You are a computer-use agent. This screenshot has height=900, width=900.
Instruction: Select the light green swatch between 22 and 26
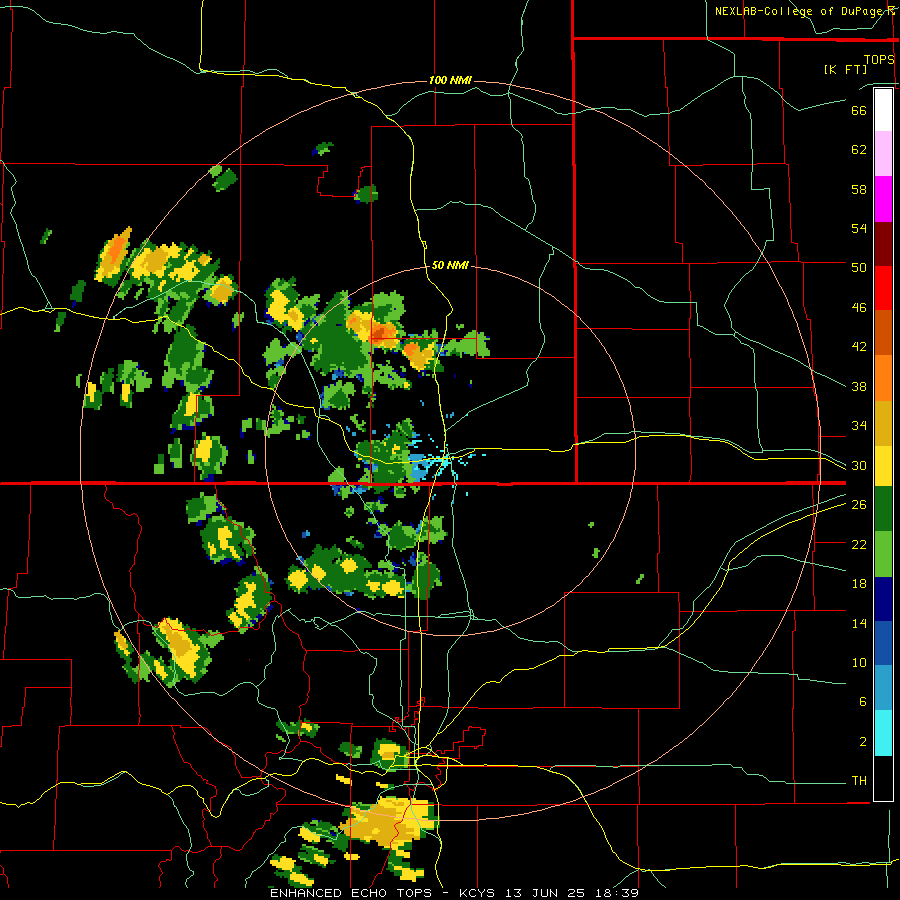point(883,553)
